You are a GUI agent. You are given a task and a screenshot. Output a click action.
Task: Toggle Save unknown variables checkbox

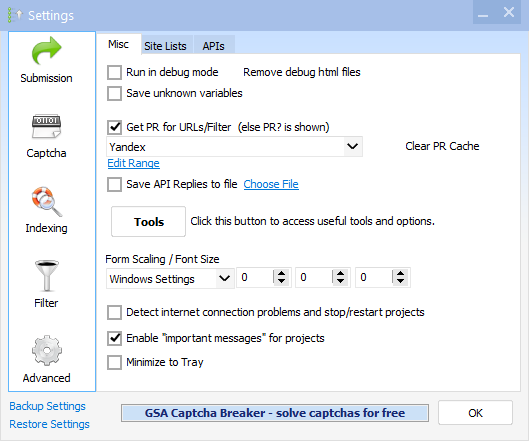point(114,93)
